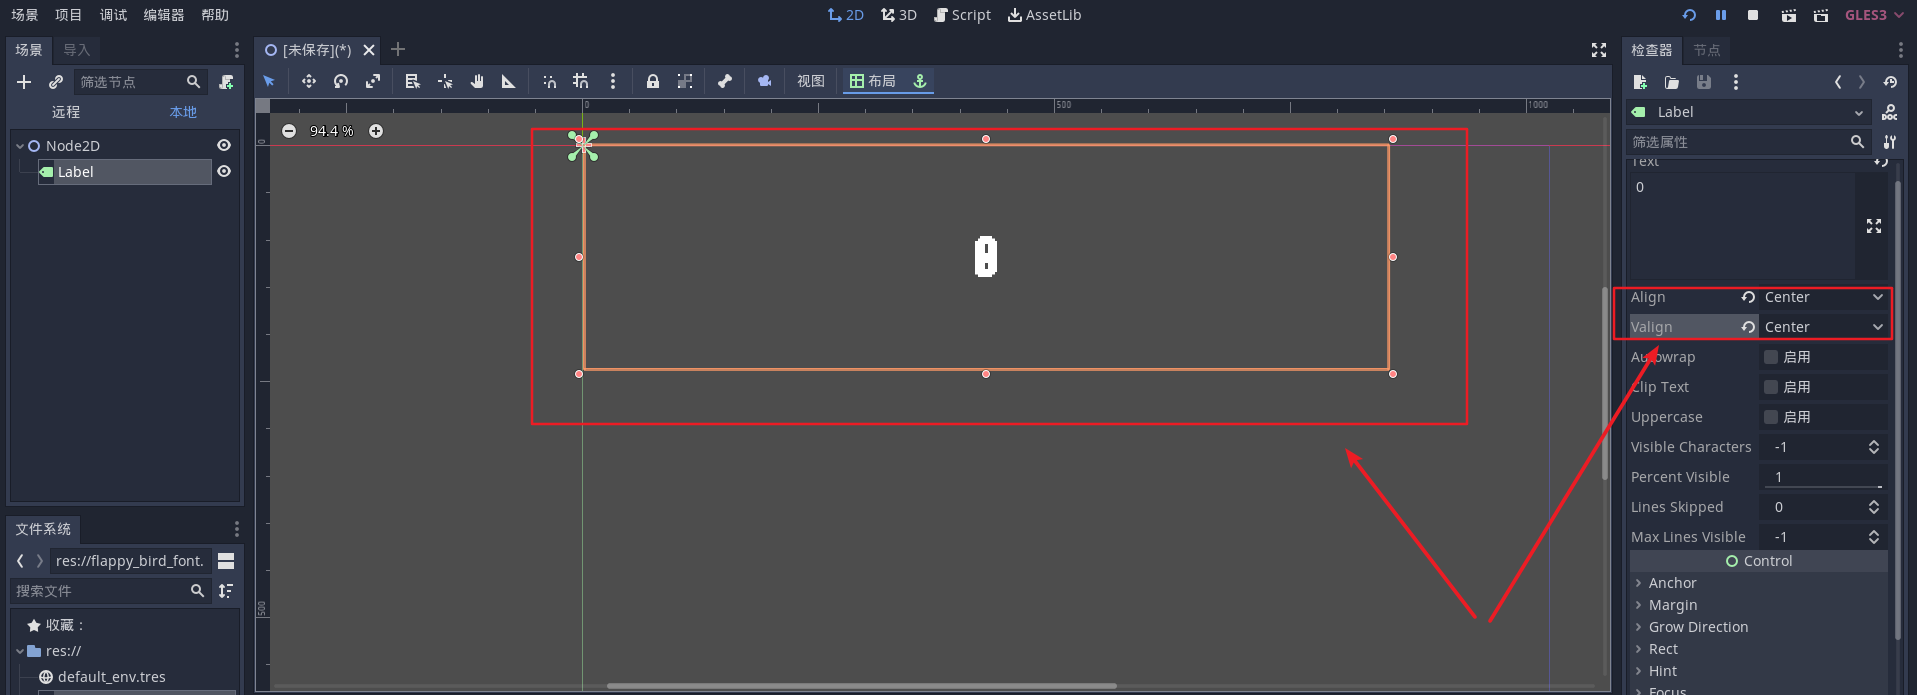Image resolution: width=1917 pixels, height=695 pixels.
Task: Switch to the 导入 import tab
Action: 76,50
